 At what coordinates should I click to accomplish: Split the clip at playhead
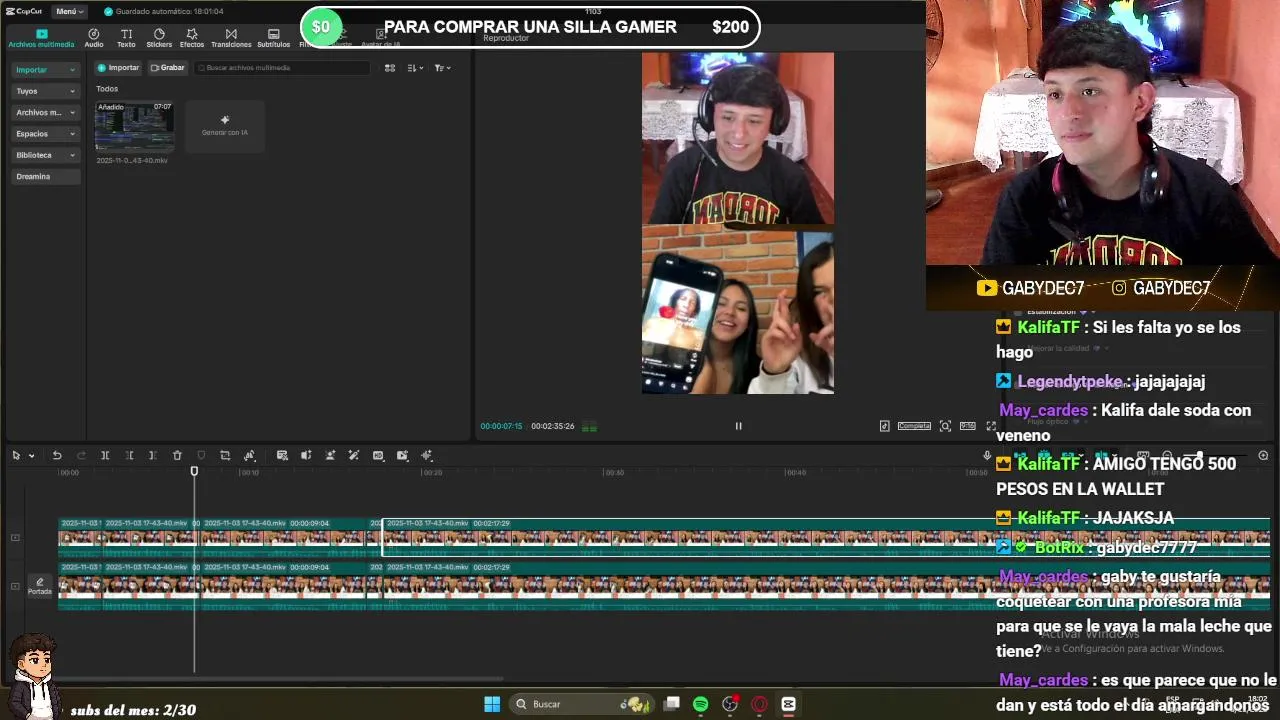[105, 456]
